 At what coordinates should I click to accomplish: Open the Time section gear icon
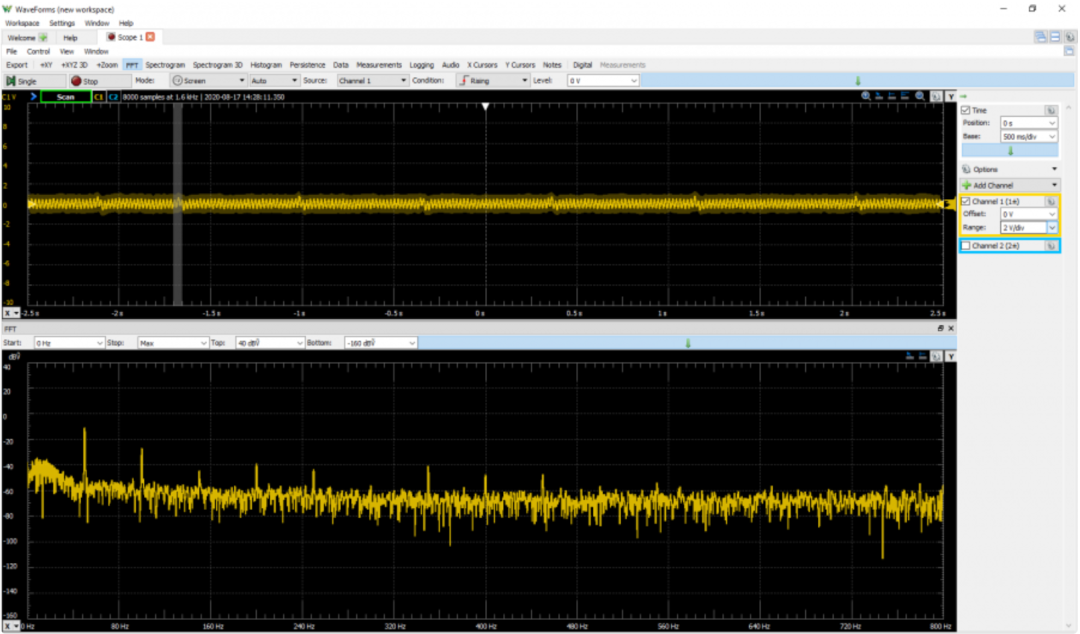coord(1050,110)
